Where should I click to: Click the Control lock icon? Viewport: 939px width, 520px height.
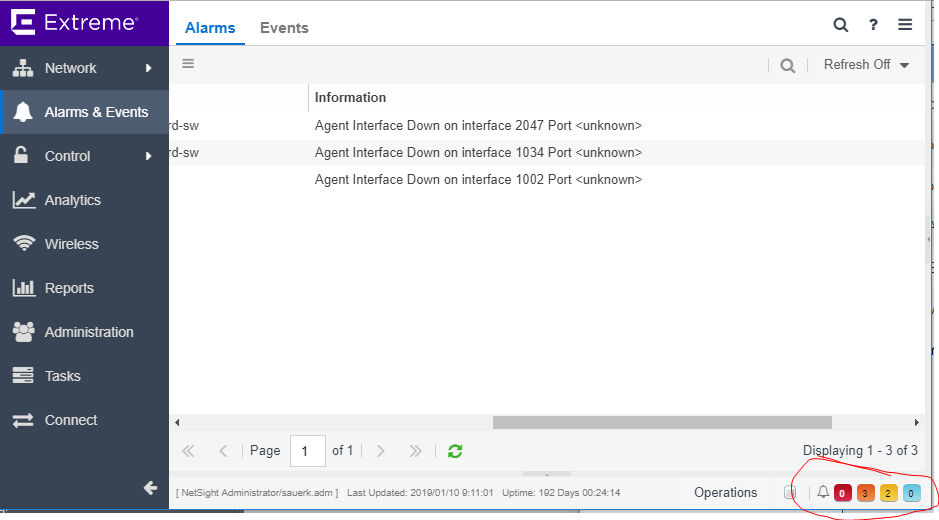pos(23,156)
